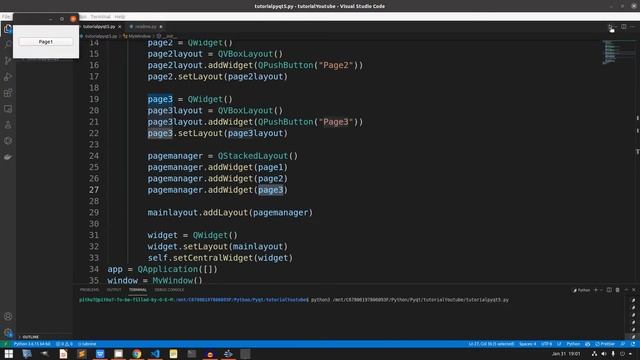The width and height of the screenshot is (640, 360).
Task: Switch to the Problems panel tab
Action: point(89,290)
